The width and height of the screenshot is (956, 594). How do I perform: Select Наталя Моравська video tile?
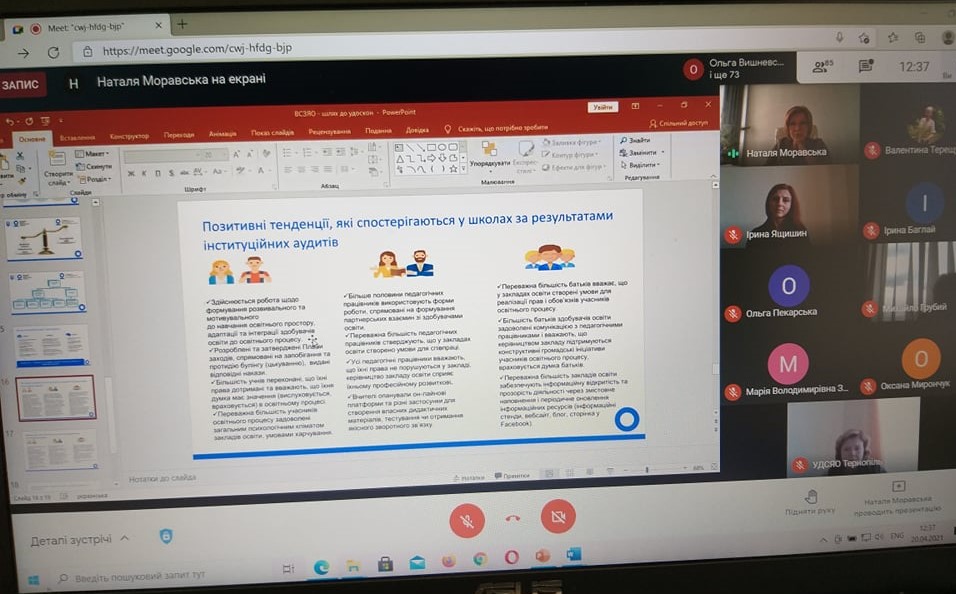click(790, 124)
